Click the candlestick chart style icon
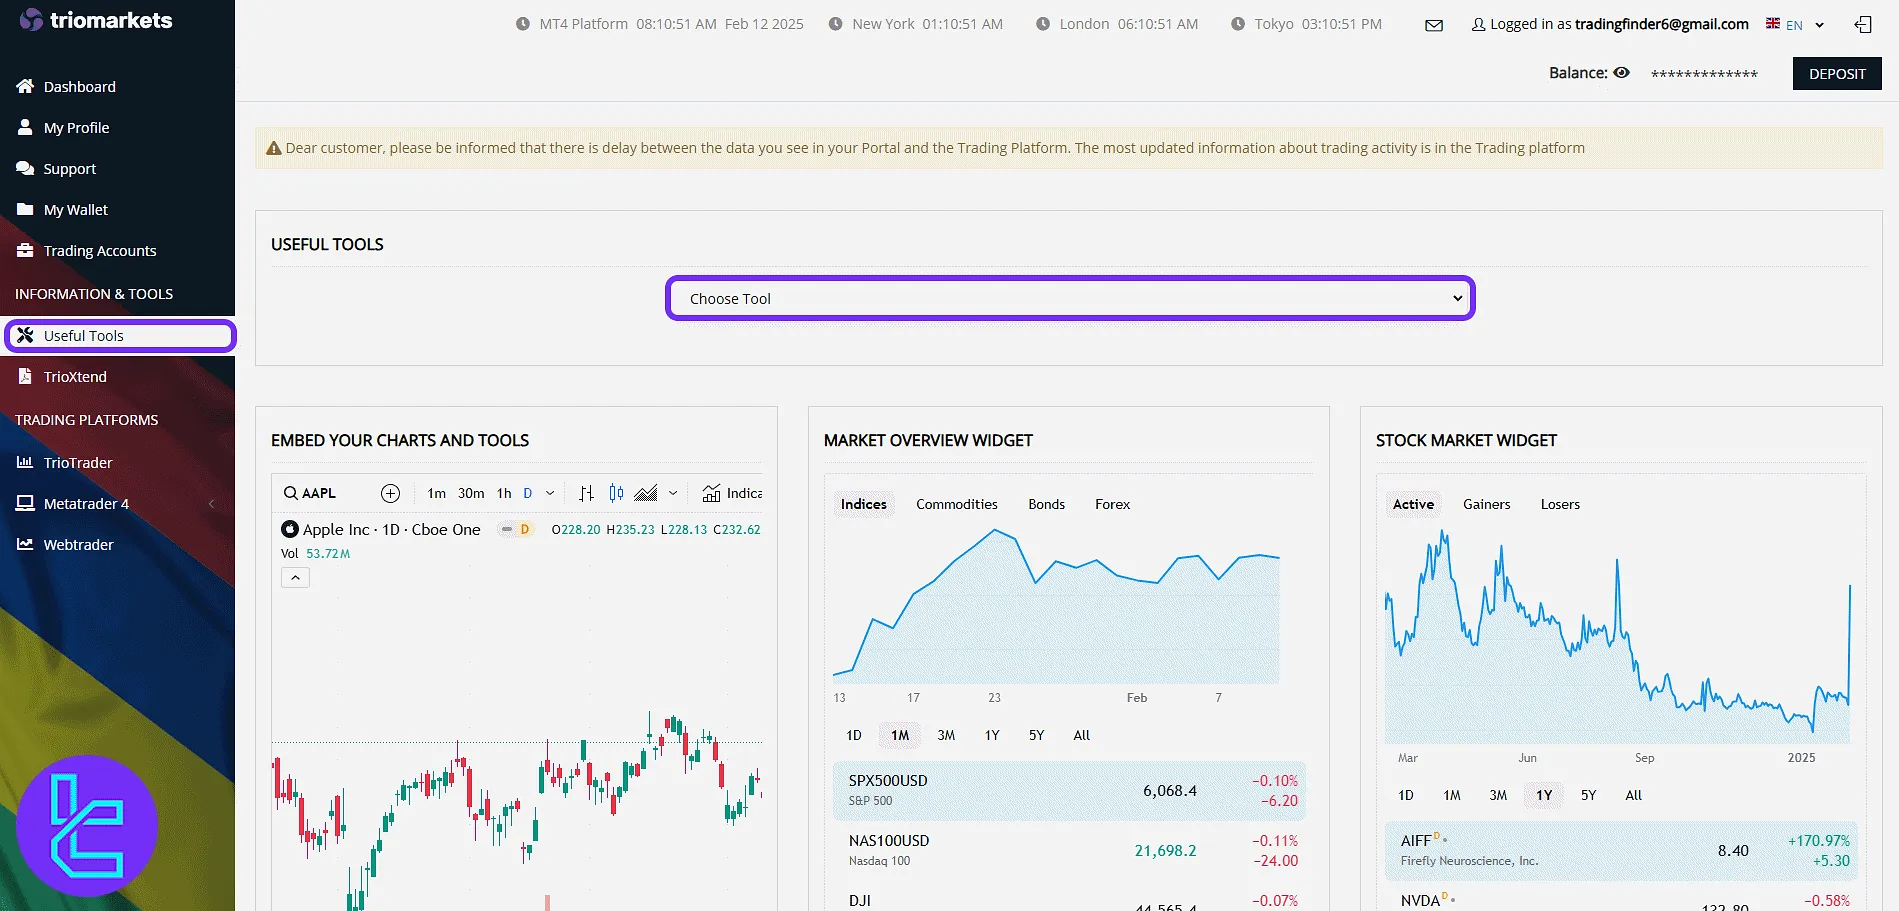 pyautogui.click(x=617, y=493)
